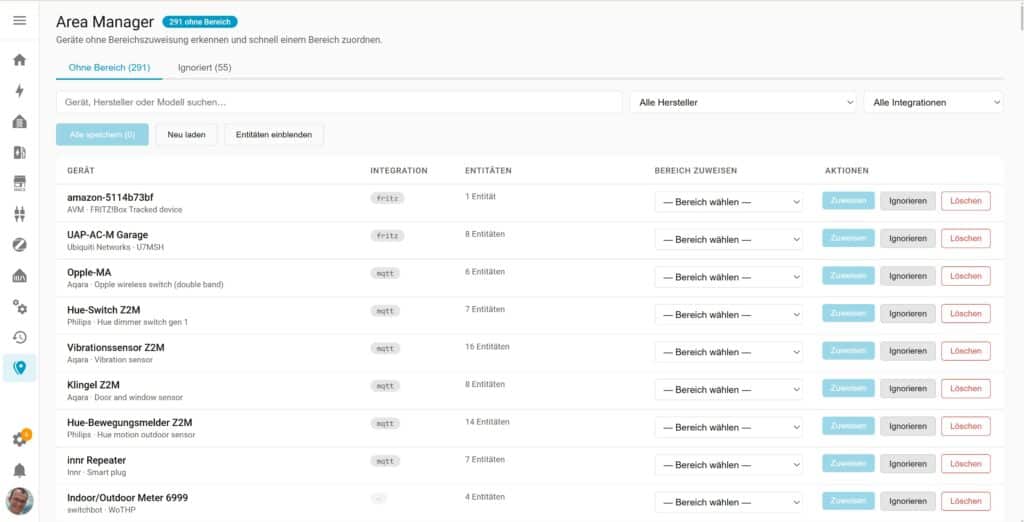Click the 291 ohne Bereich badge

pyautogui.click(x=200, y=22)
